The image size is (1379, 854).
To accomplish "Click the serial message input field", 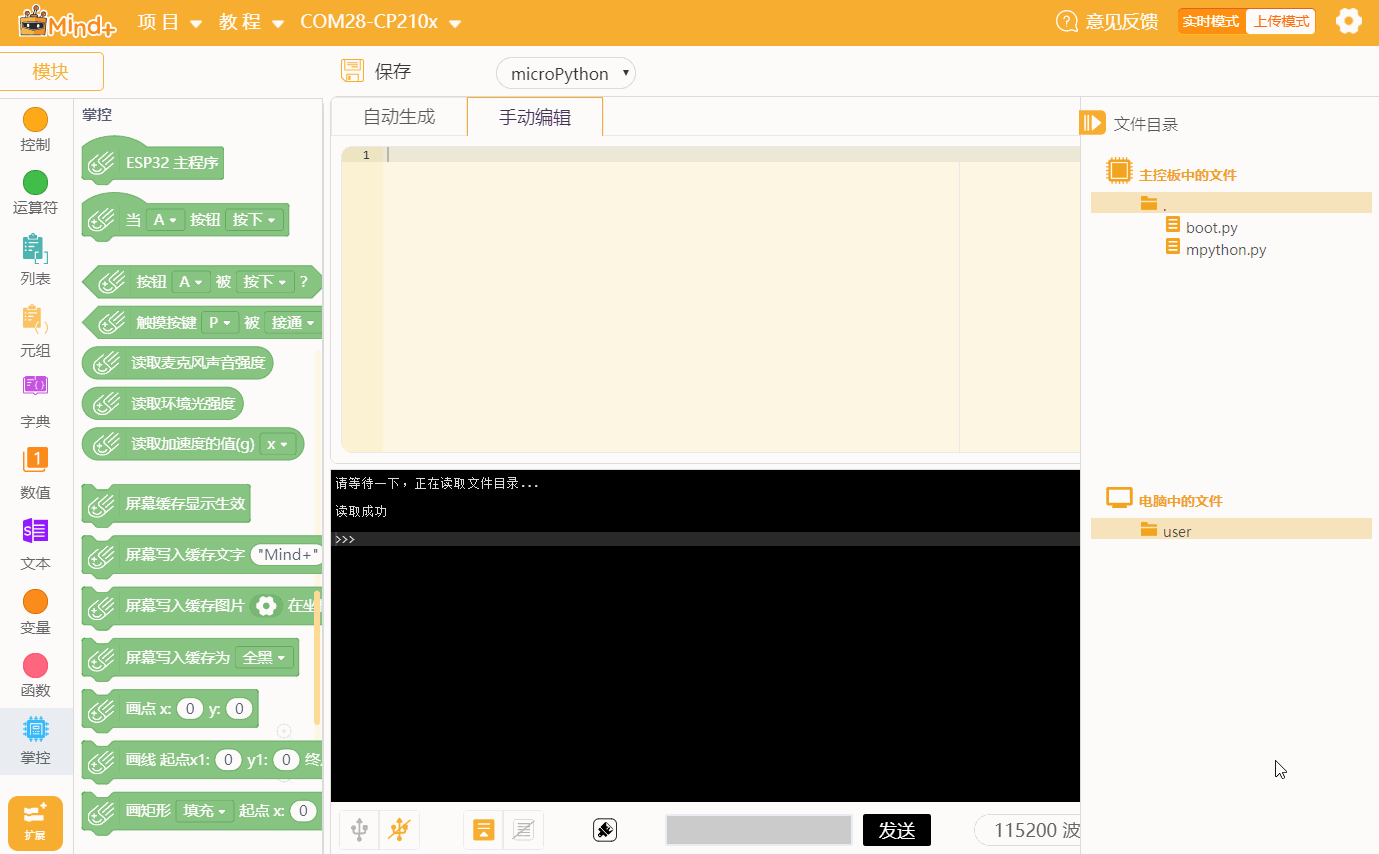I will pos(758,830).
